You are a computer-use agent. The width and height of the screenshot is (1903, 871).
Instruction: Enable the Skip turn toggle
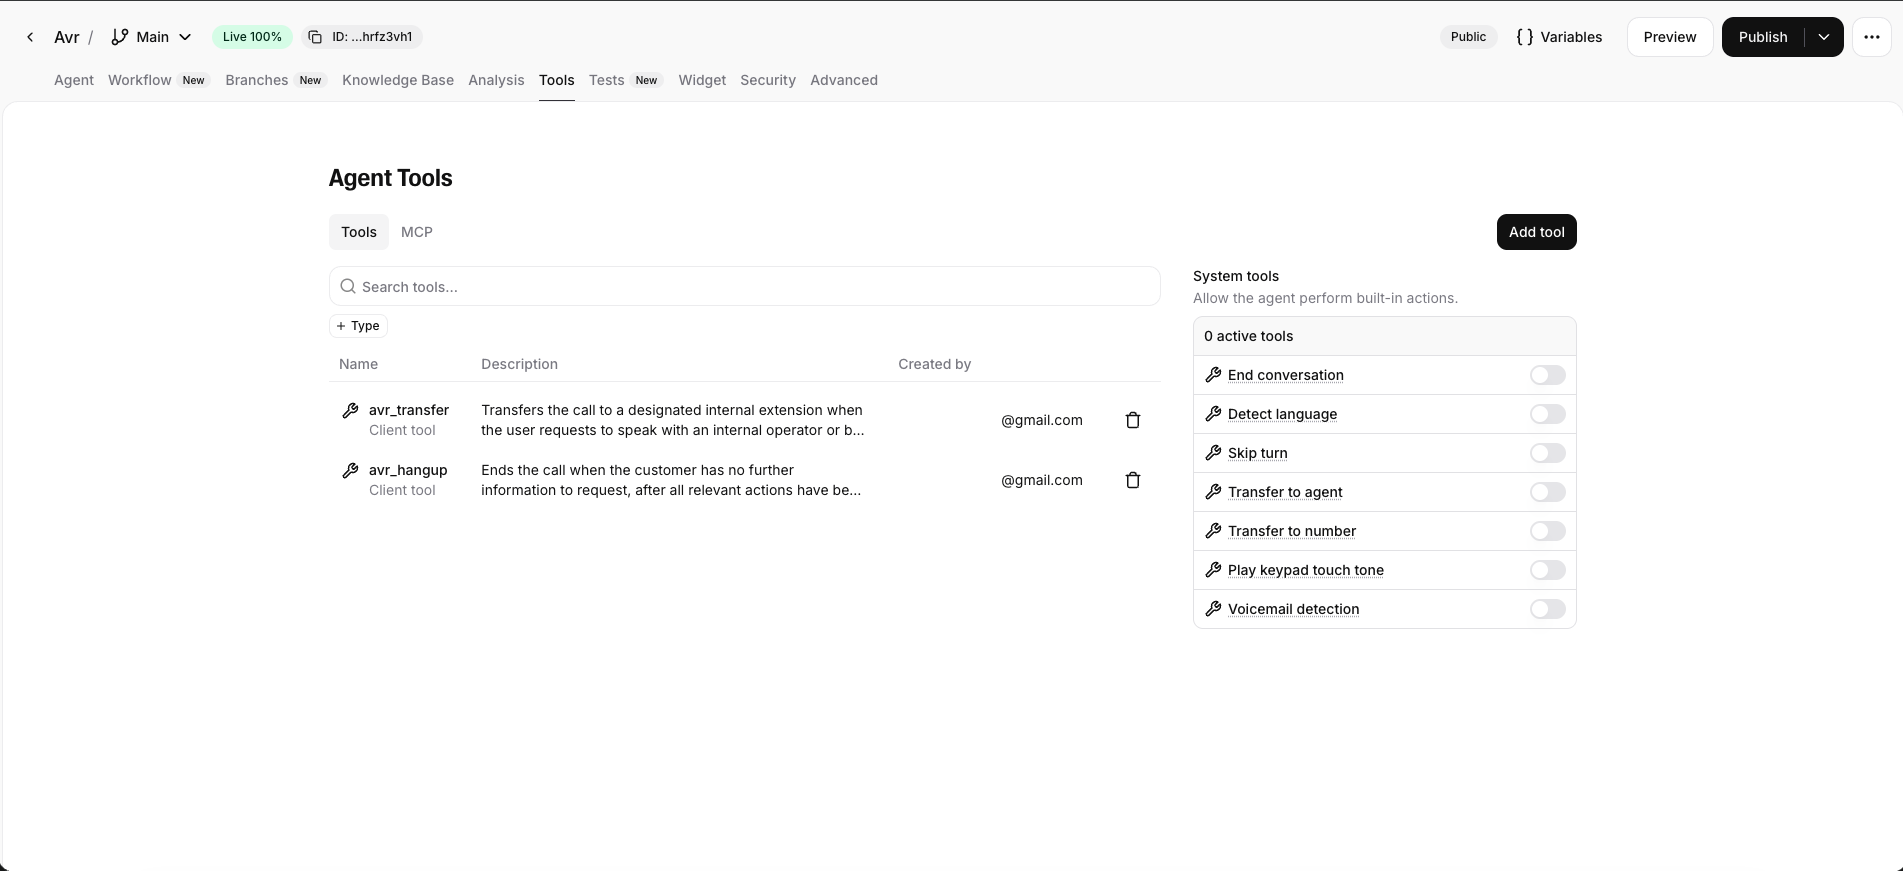pyautogui.click(x=1547, y=453)
